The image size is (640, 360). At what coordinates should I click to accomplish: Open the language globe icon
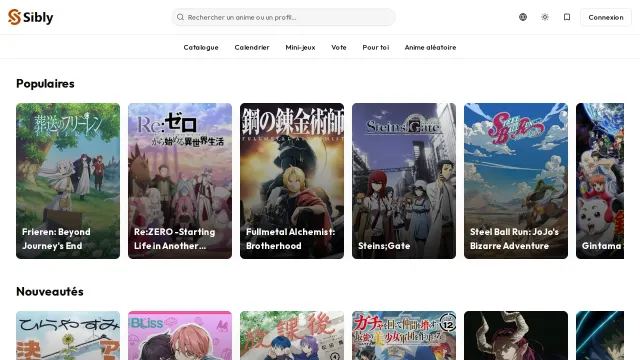pyautogui.click(x=523, y=17)
